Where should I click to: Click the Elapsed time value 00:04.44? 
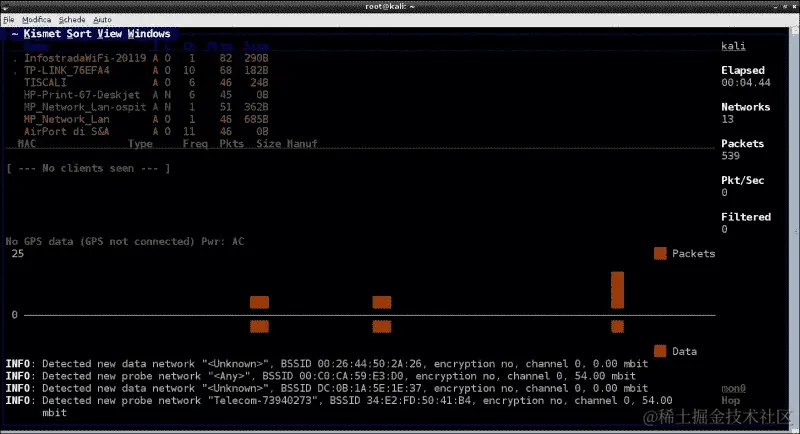pos(746,83)
